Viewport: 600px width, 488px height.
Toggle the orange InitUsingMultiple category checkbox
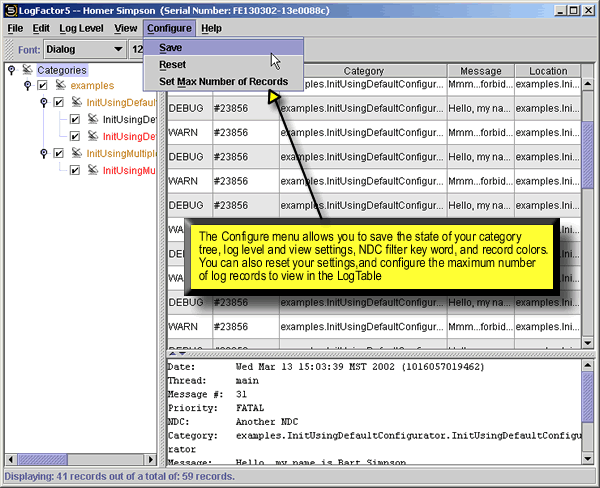[58, 154]
